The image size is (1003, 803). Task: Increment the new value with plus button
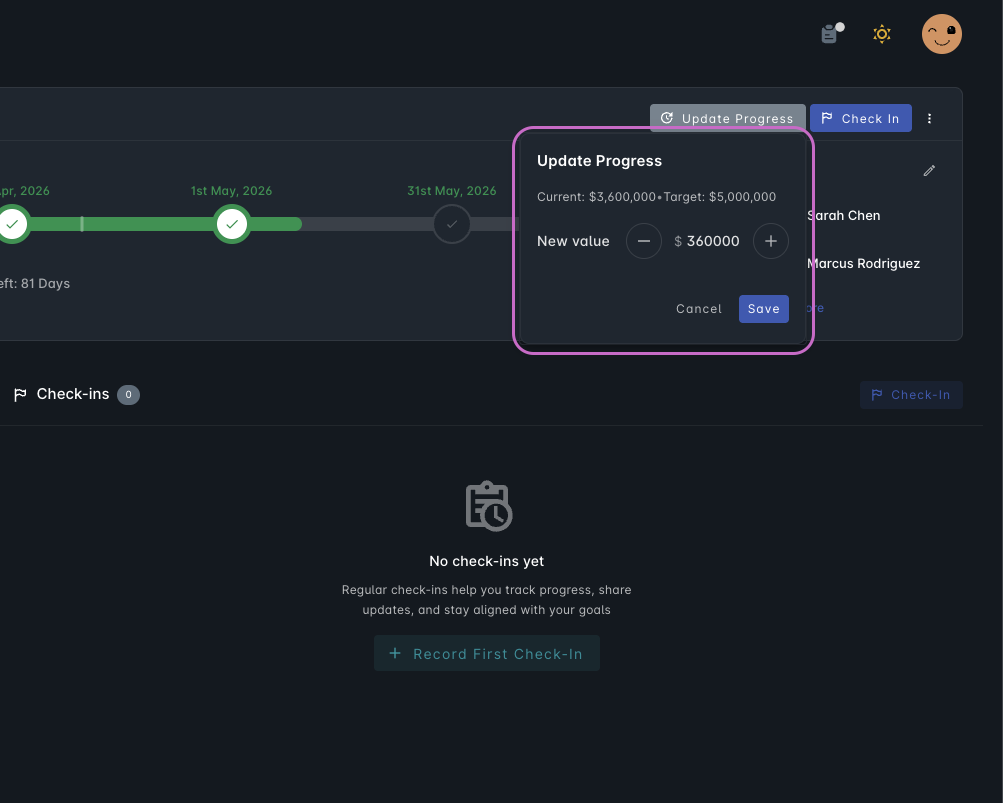click(770, 241)
